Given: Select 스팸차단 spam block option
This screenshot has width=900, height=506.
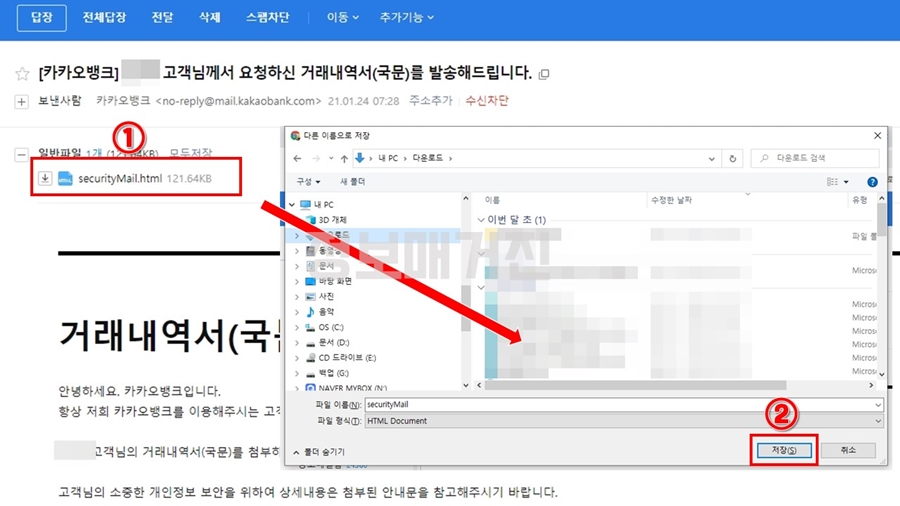Looking at the screenshot, I should point(267,18).
